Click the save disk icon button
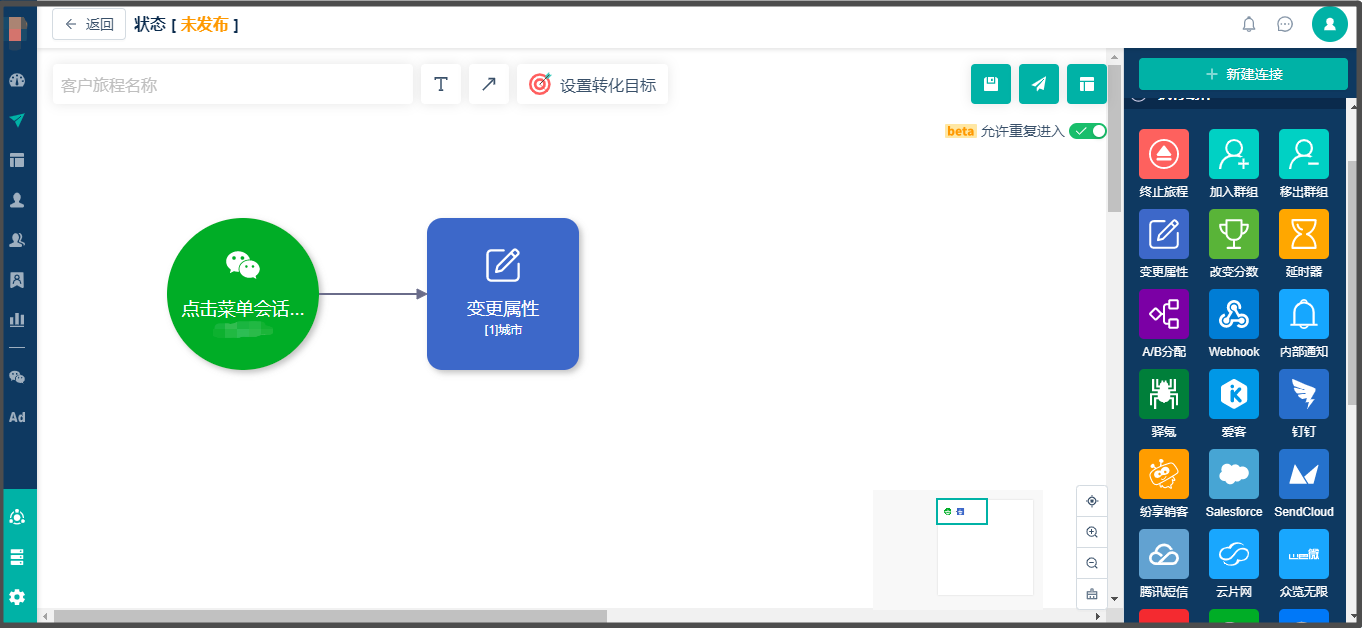 tap(991, 84)
